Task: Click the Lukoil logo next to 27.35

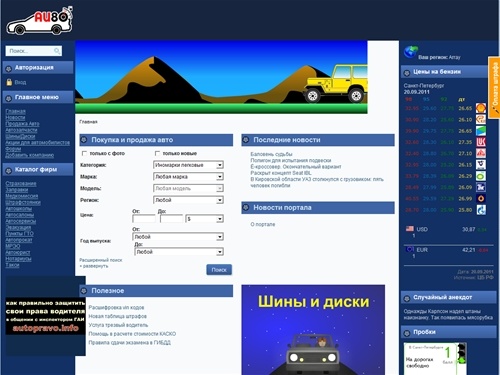Action: tap(481, 142)
